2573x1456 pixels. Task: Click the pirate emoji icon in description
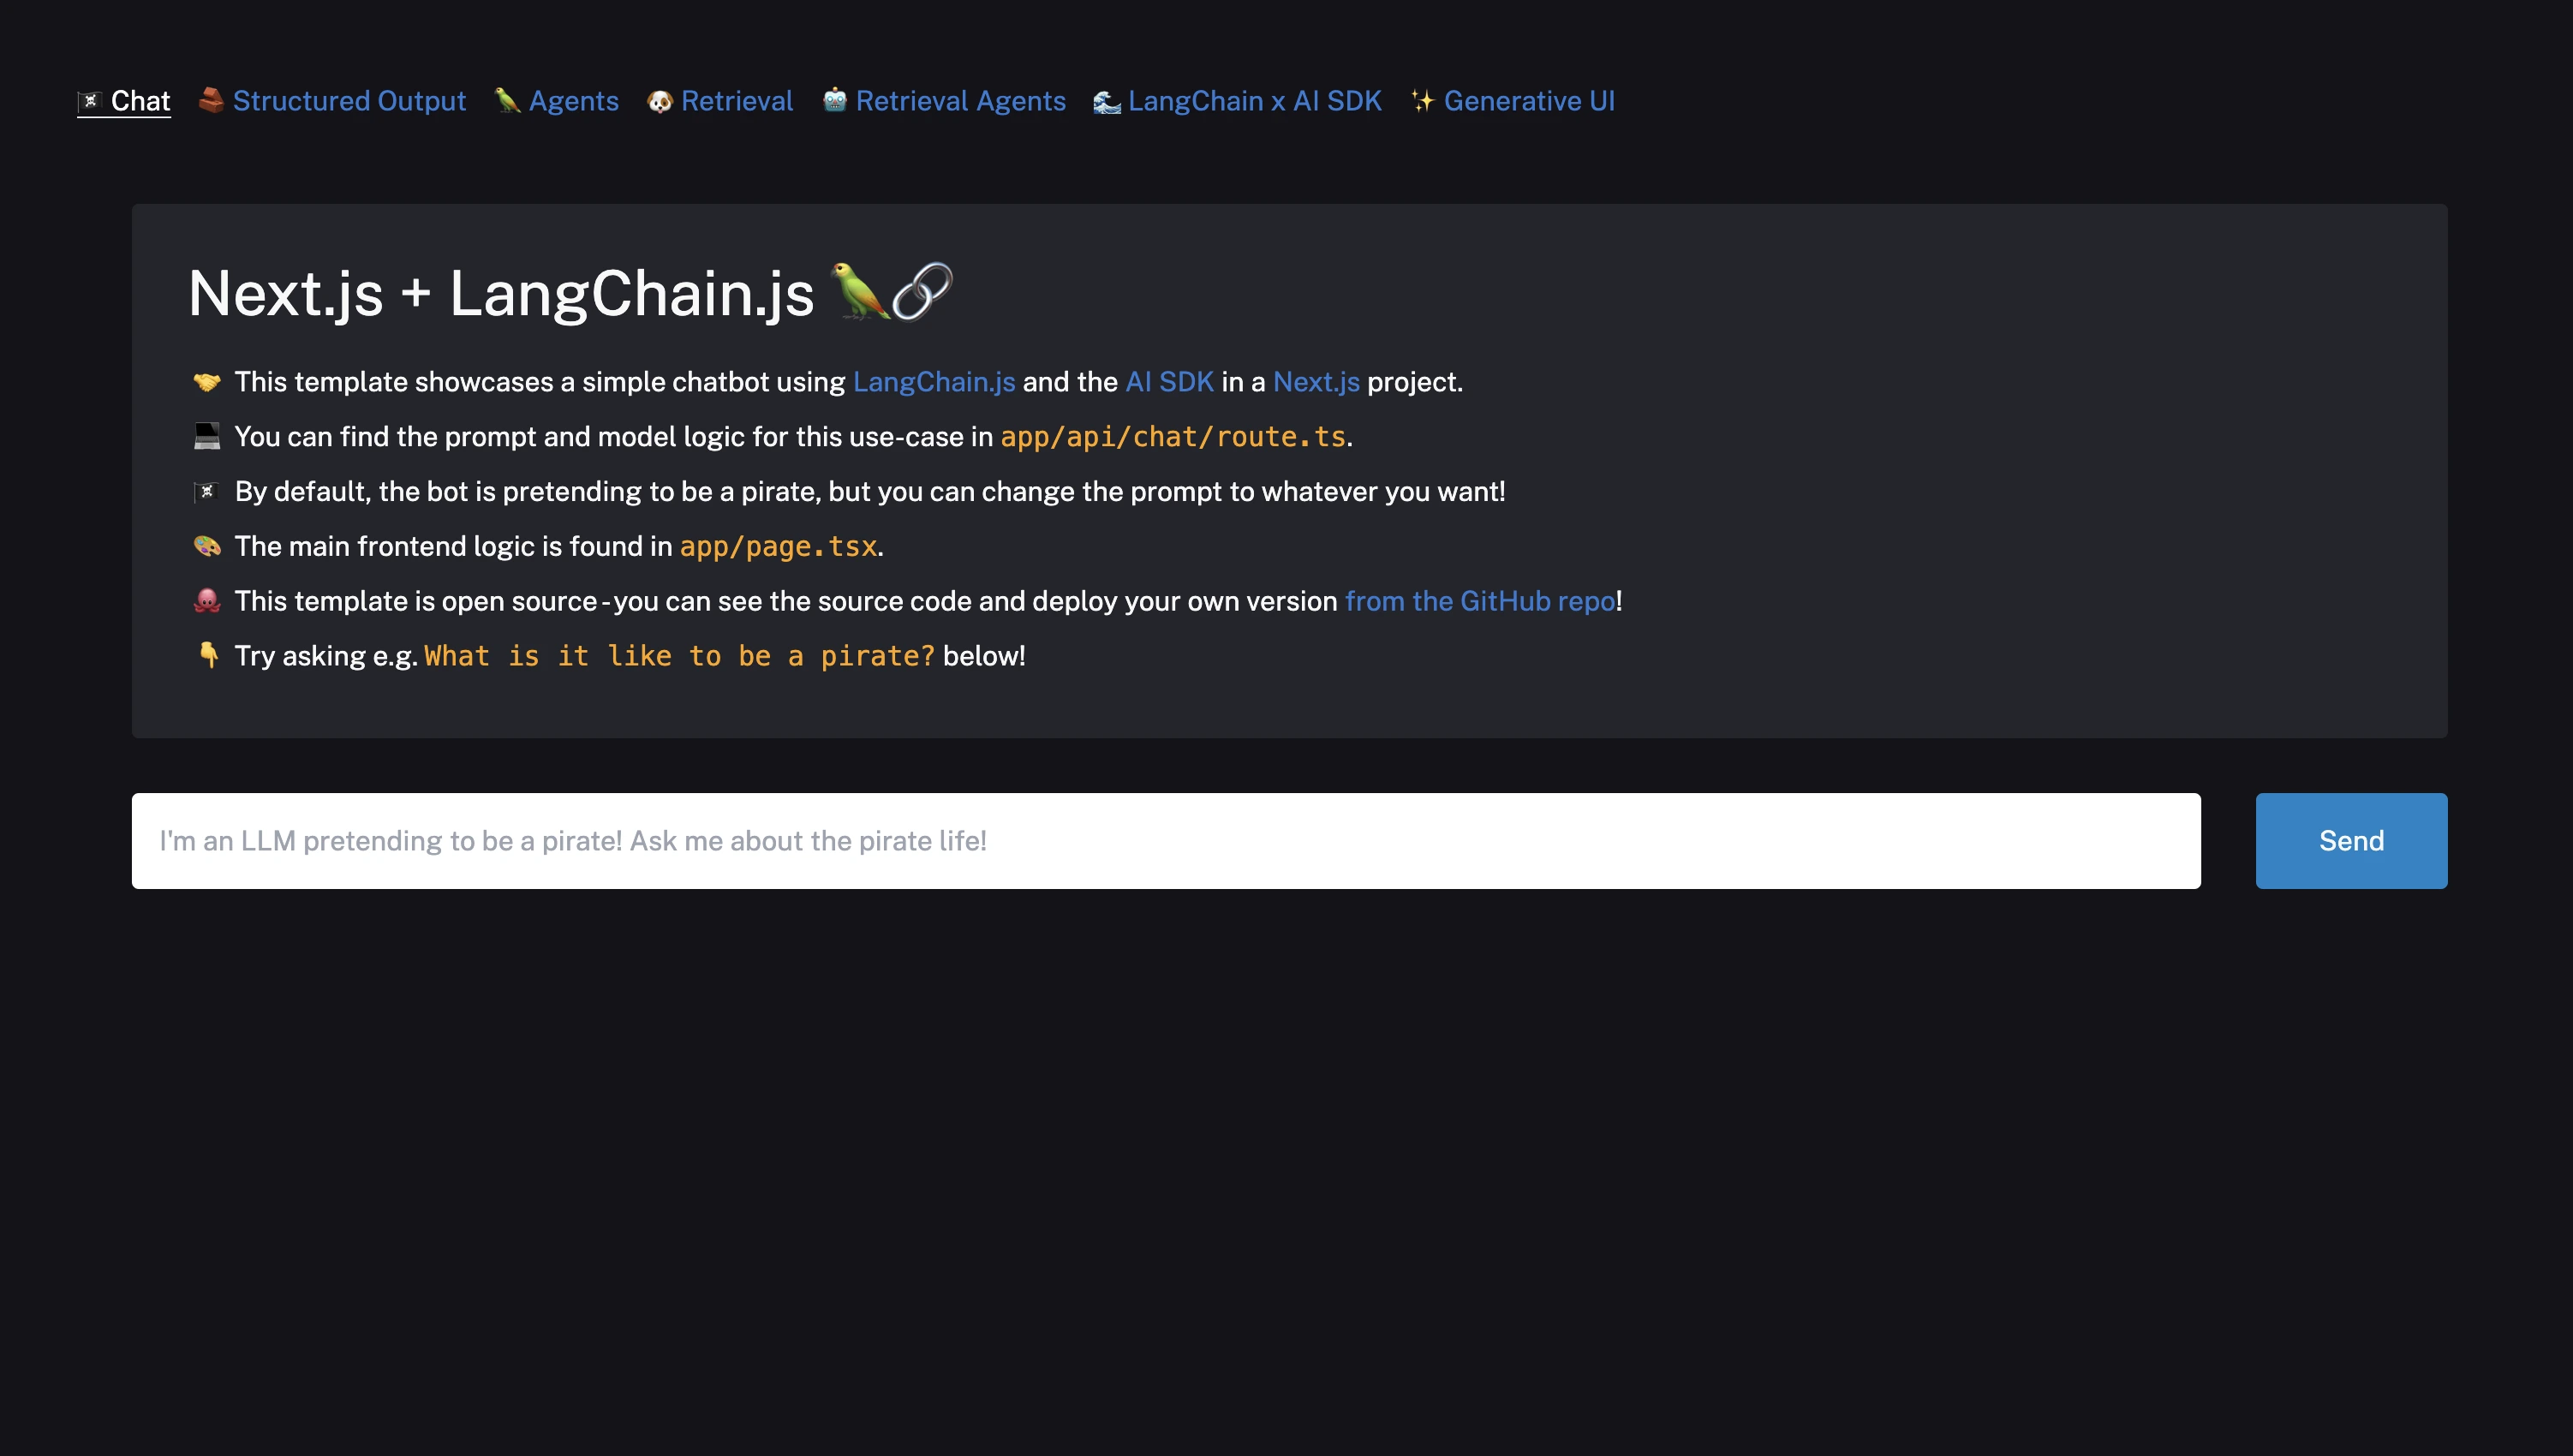[205, 489]
